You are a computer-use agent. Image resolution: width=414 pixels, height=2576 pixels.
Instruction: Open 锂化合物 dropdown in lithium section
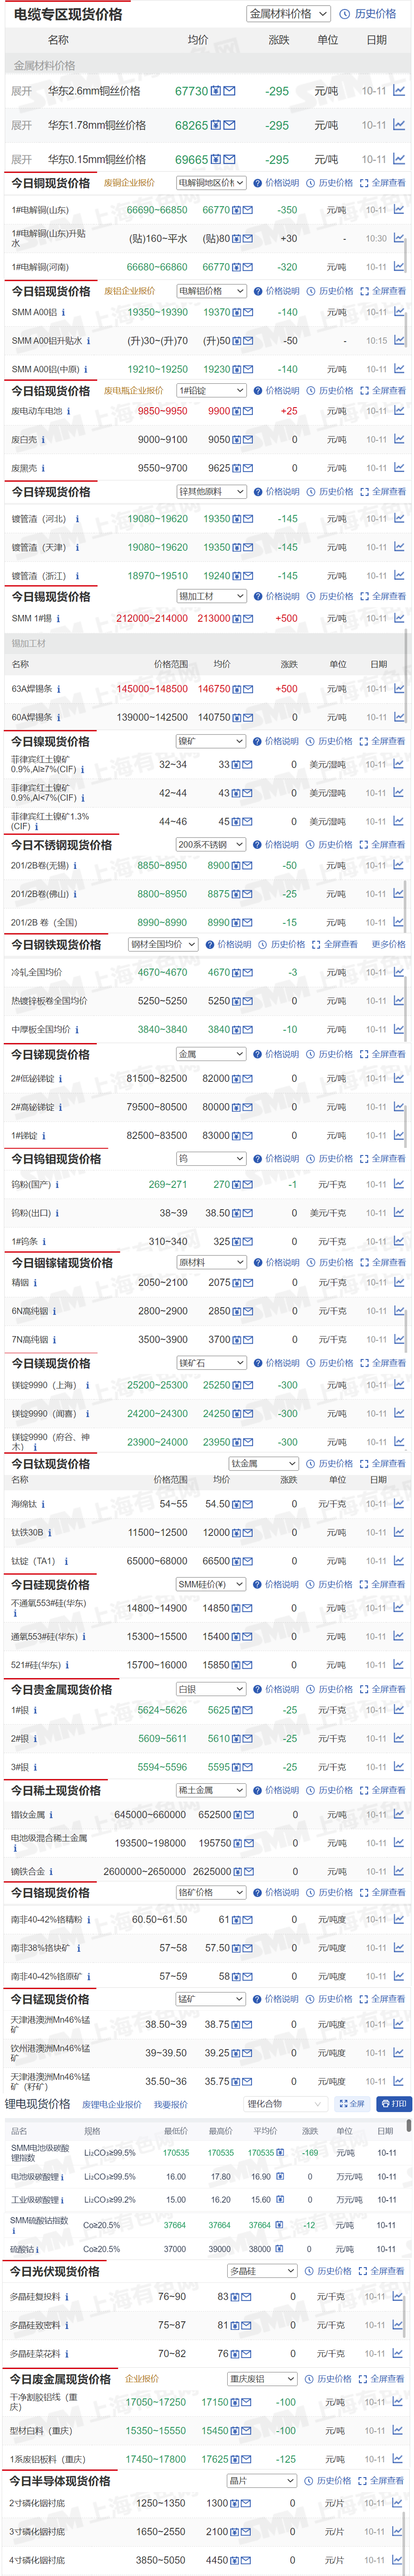point(286,2105)
